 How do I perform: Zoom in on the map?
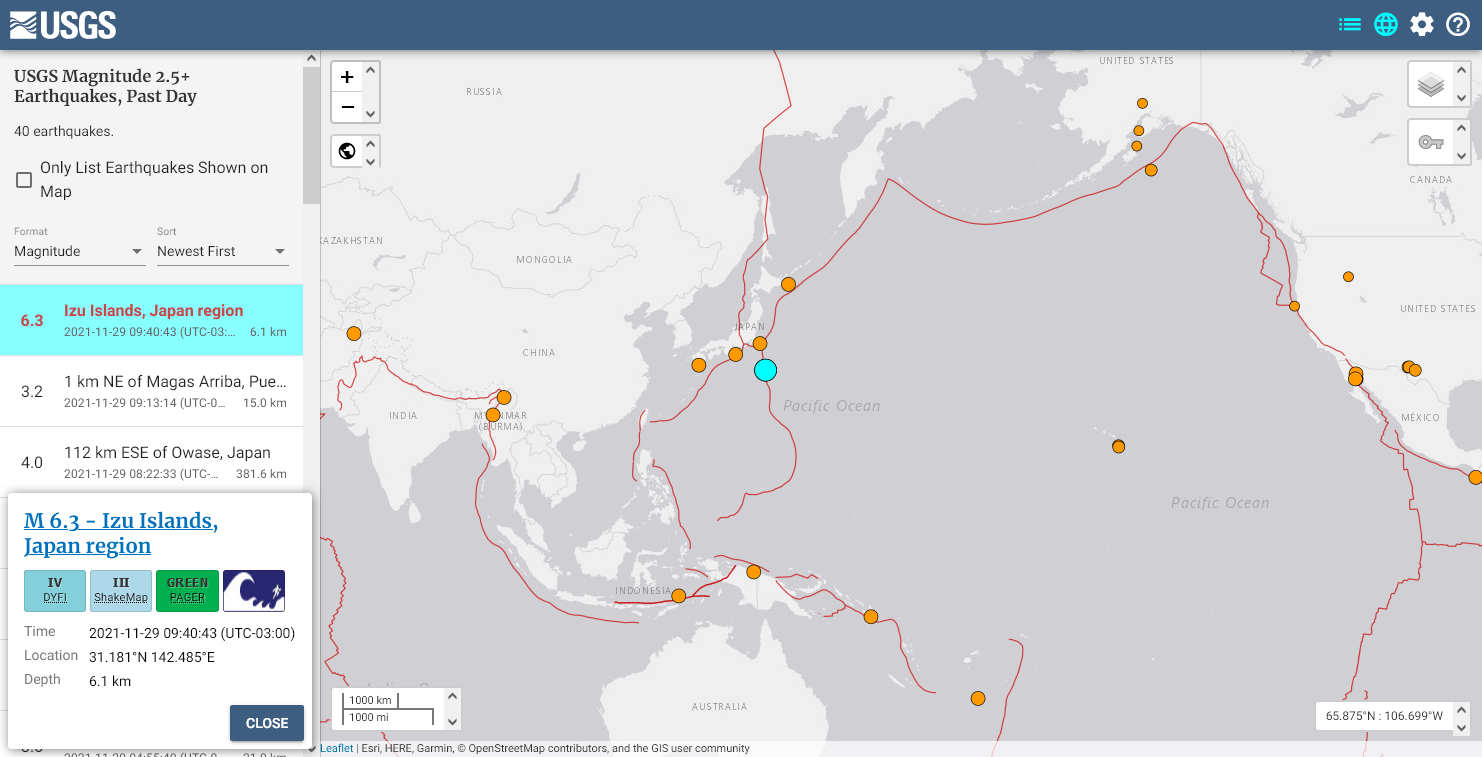(347, 77)
